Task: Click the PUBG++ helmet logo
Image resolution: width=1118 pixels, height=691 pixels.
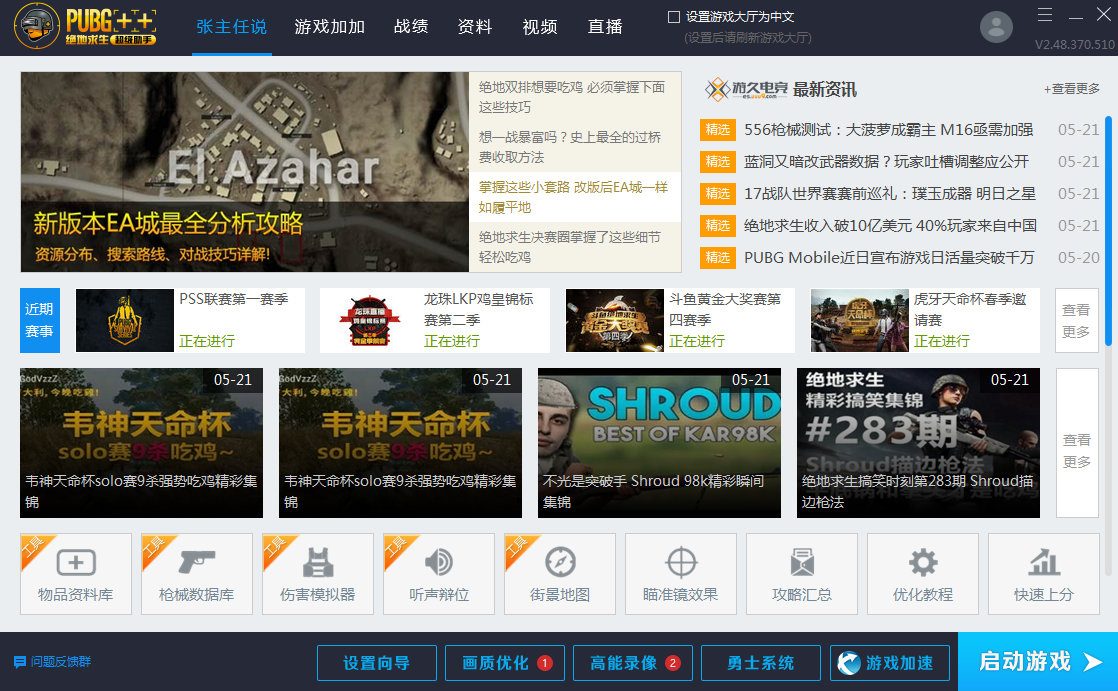Action: click(x=36, y=26)
